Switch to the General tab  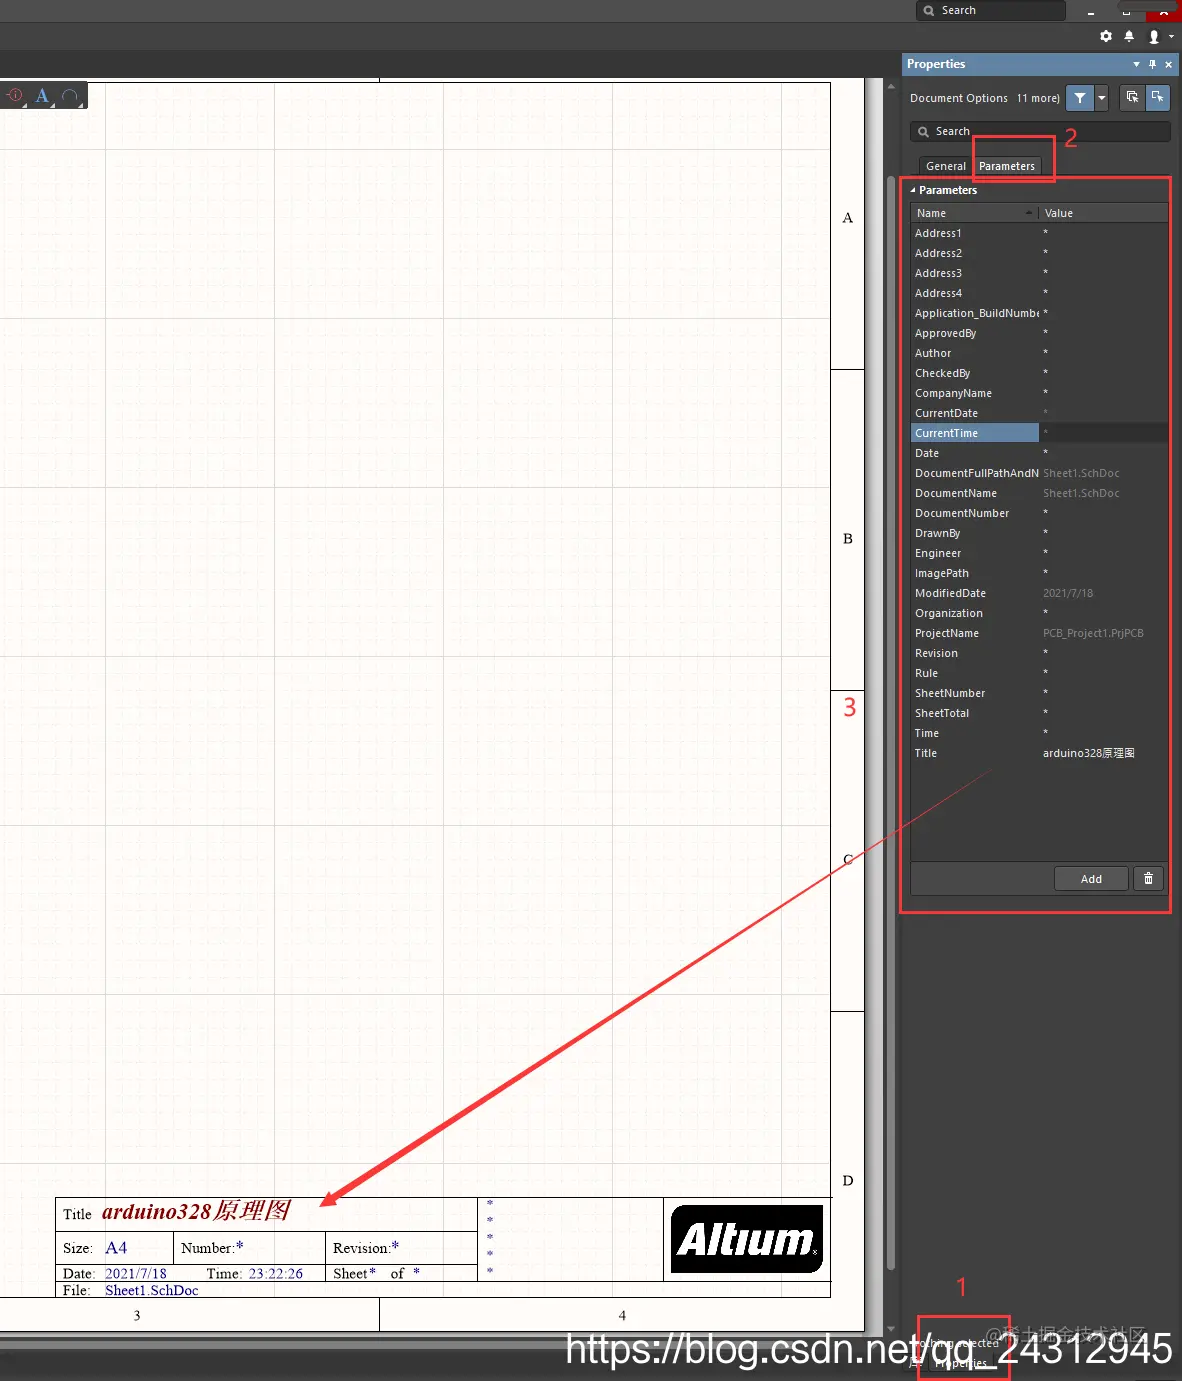(x=945, y=166)
